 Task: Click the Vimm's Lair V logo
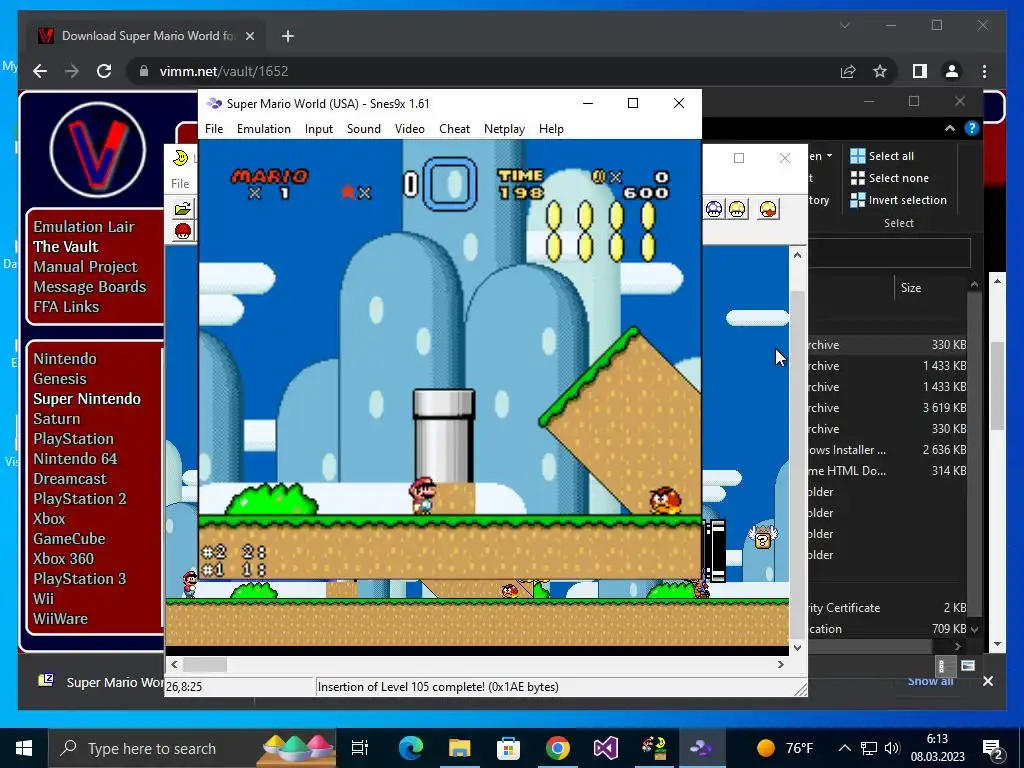[x=97, y=150]
